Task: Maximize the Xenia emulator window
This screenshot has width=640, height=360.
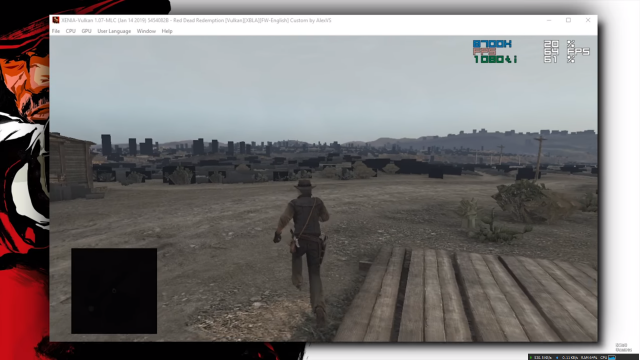Action: [x=568, y=20]
